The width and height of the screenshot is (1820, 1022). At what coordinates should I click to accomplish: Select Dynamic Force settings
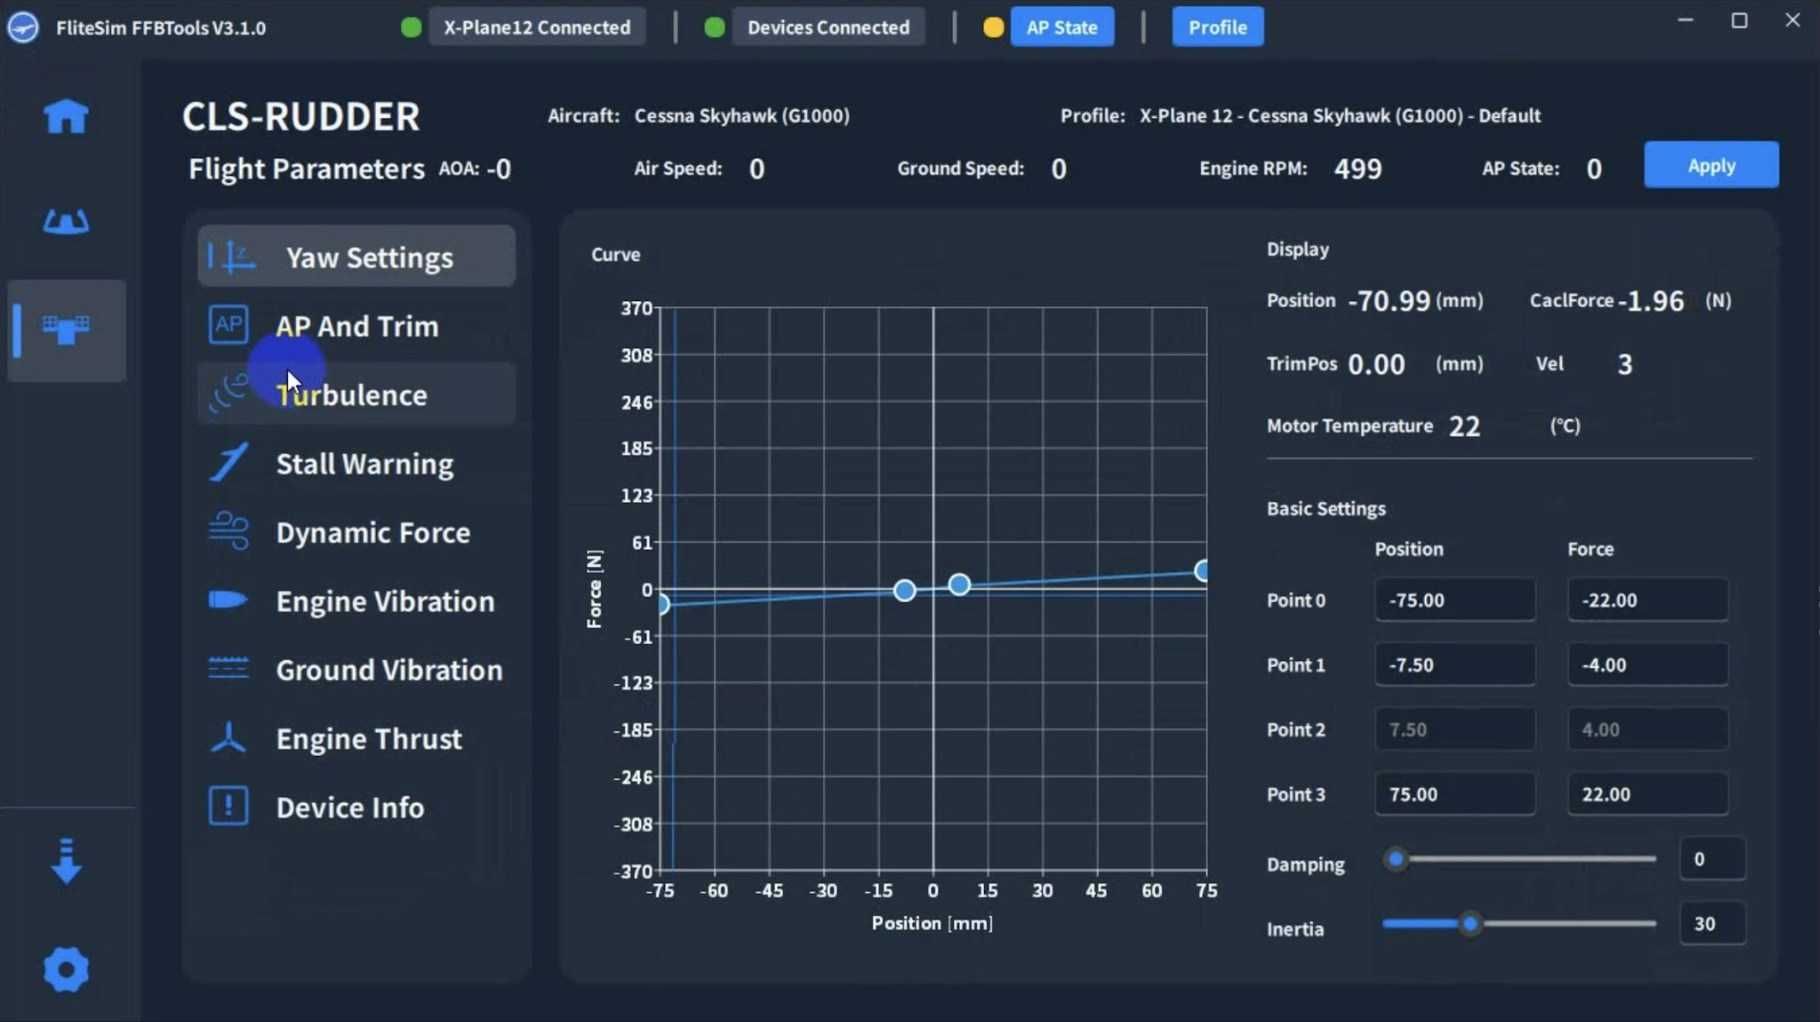point(356,532)
